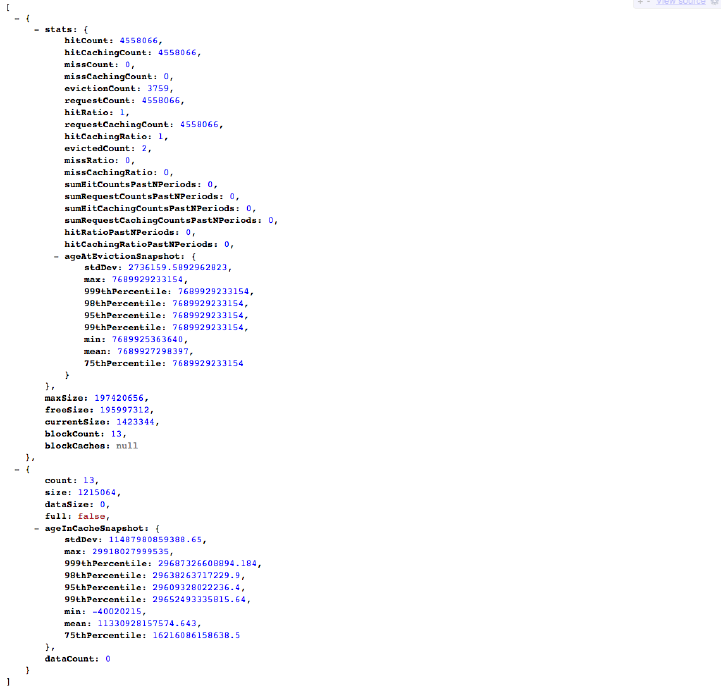This screenshot has height=697, width=721.
Task: Select the freeSize value 195997312
Action: coord(125,410)
